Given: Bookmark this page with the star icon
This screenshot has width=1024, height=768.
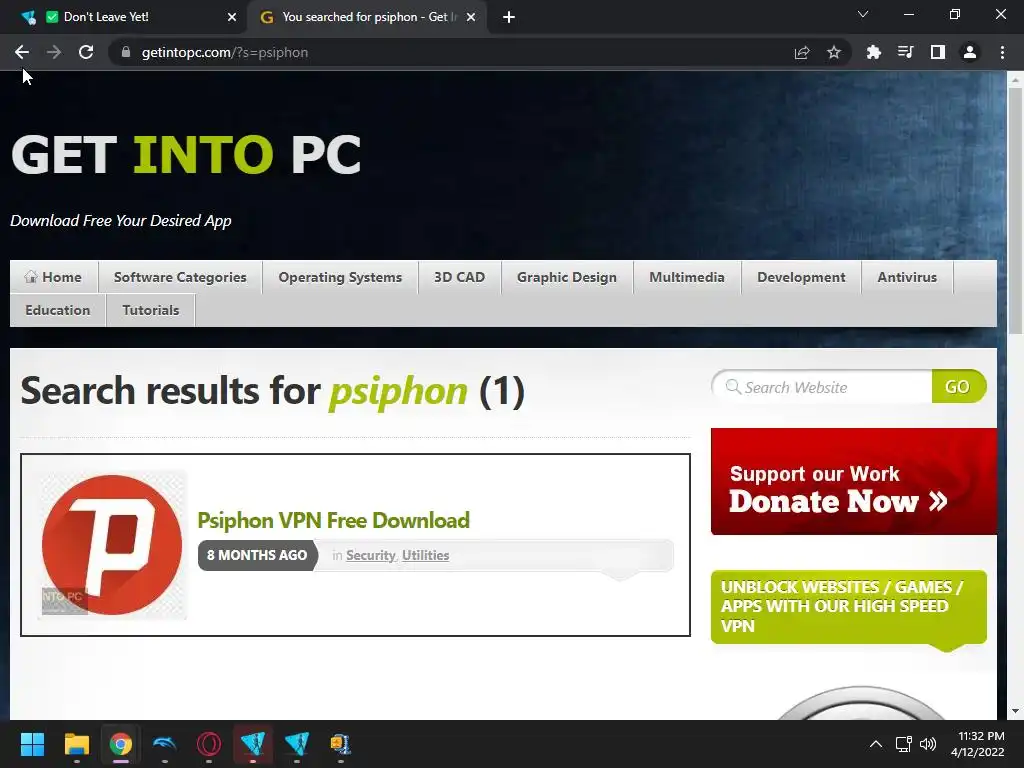Looking at the screenshot, I should (x=833, y=52).
